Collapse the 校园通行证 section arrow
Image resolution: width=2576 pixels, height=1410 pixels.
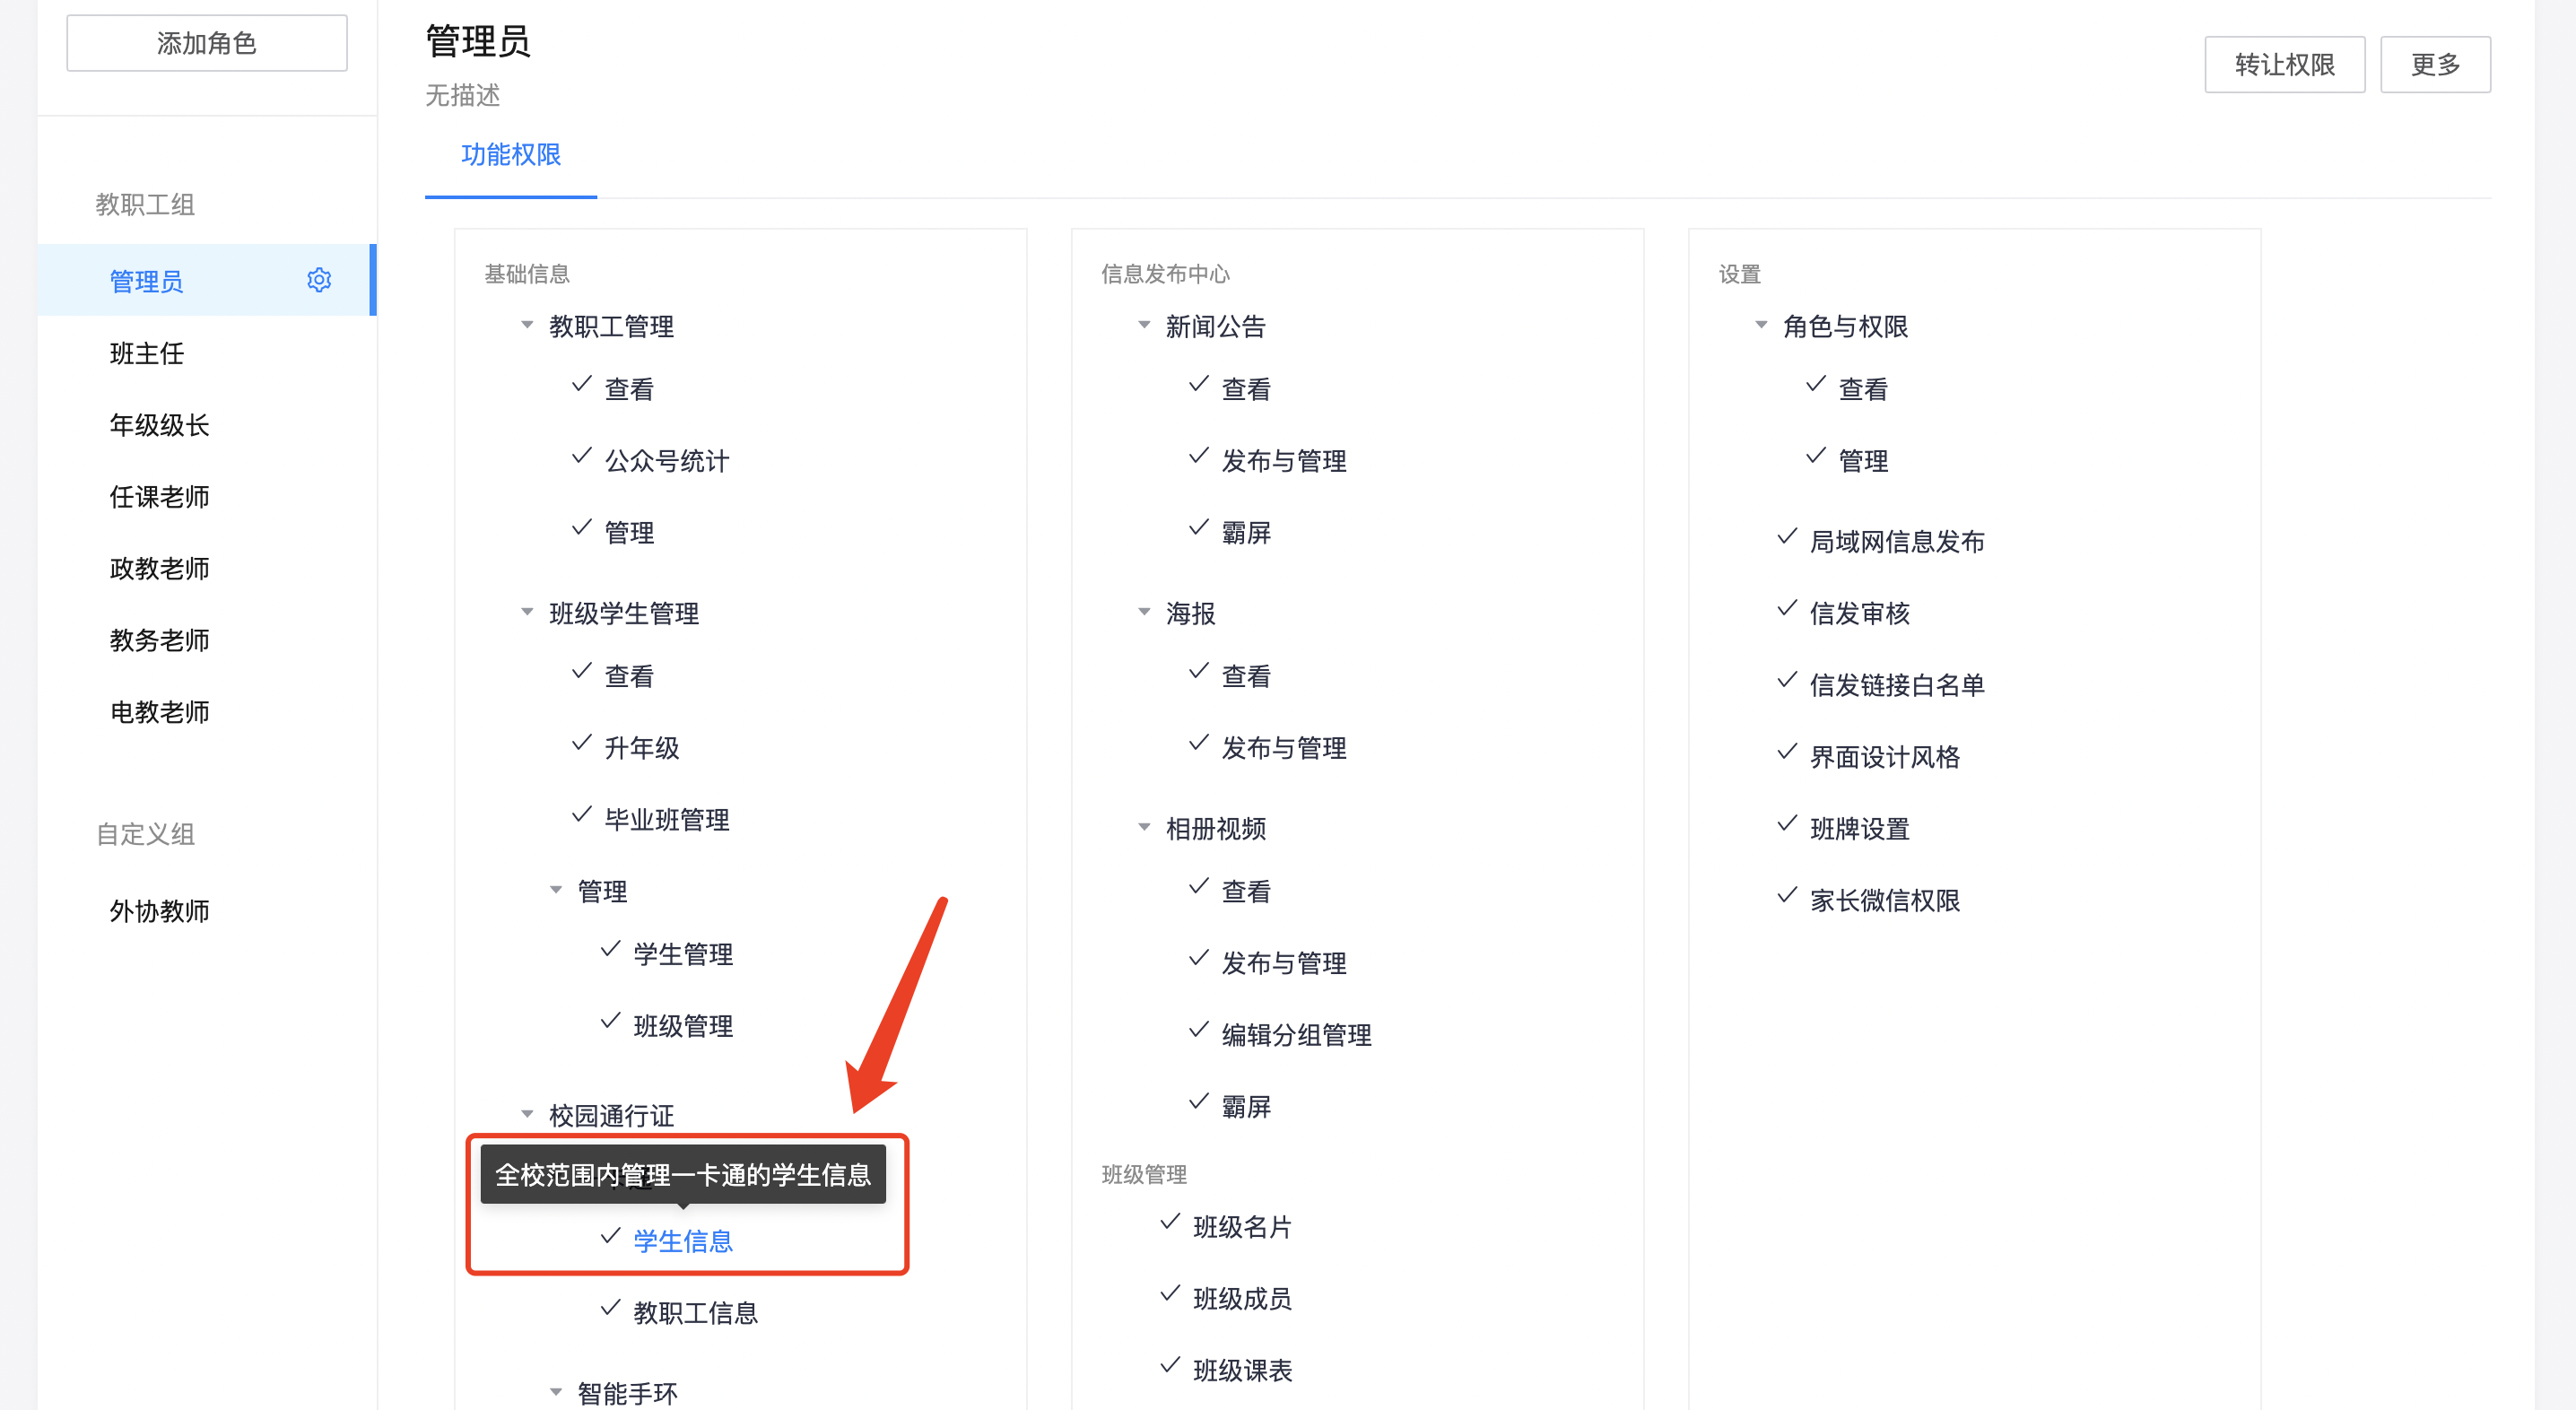coord(527,1114)
